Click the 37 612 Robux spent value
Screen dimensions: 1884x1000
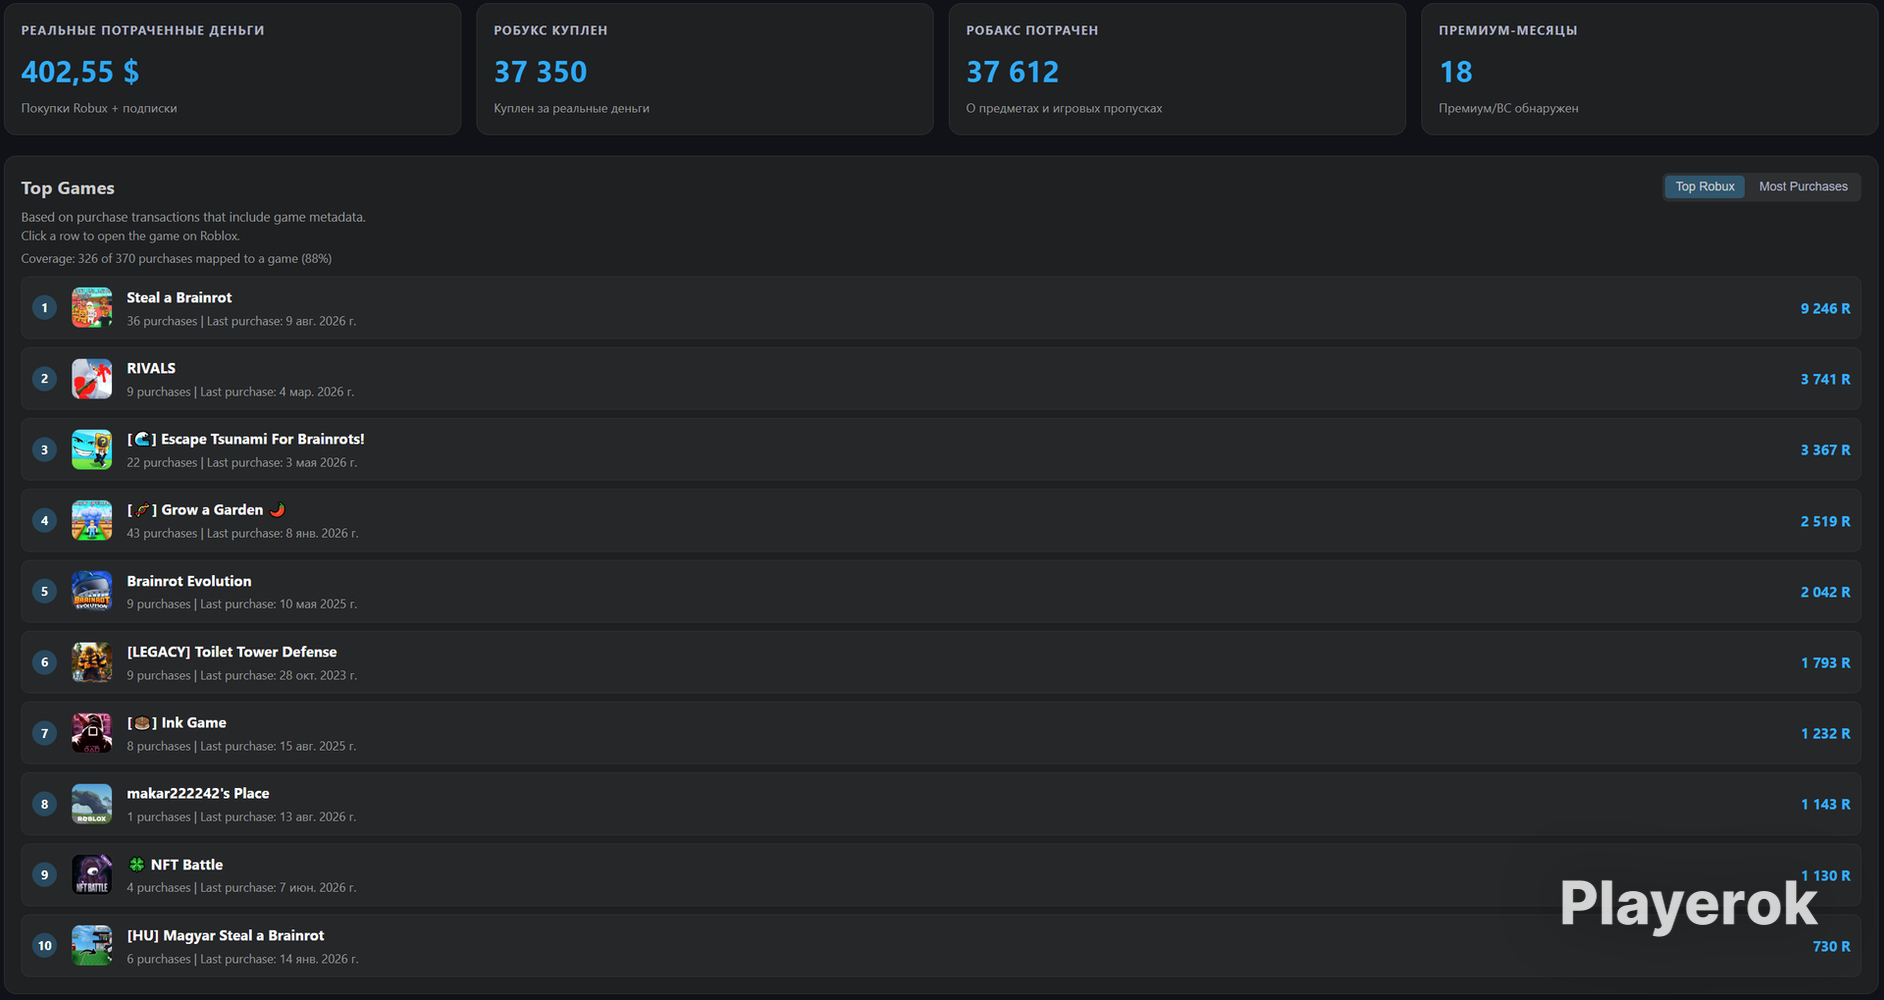(1012, 72)
